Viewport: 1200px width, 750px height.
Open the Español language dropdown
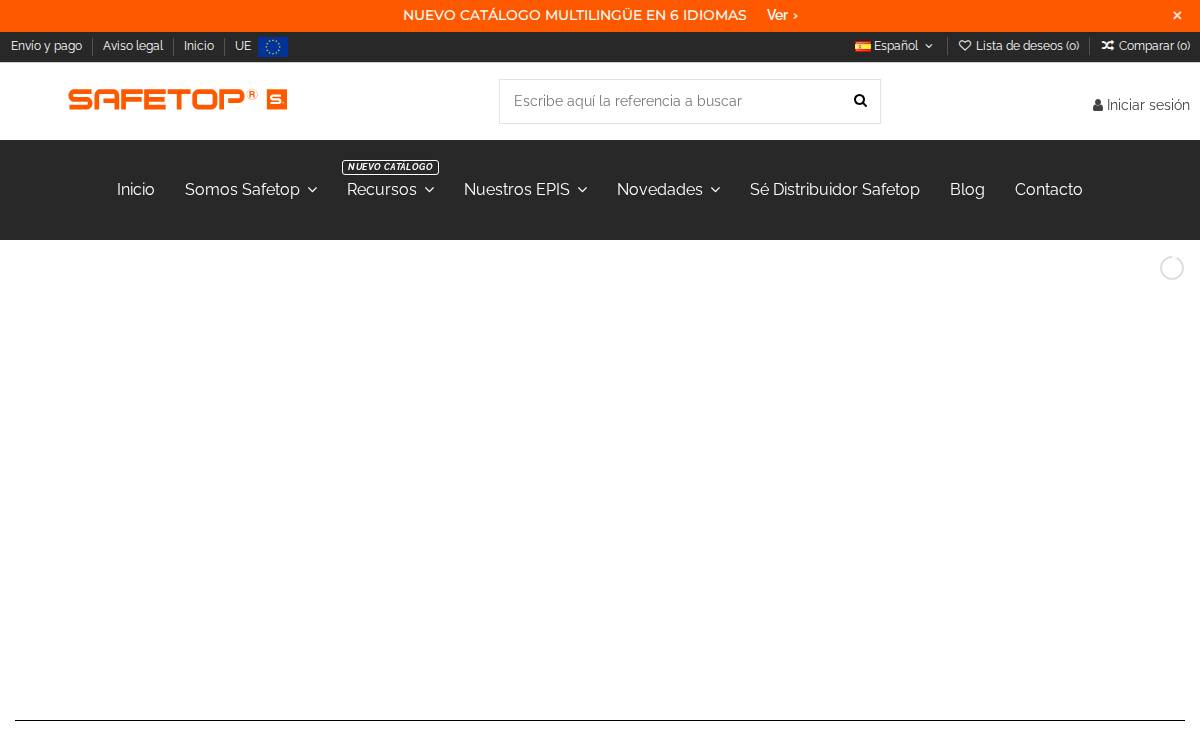895,46
